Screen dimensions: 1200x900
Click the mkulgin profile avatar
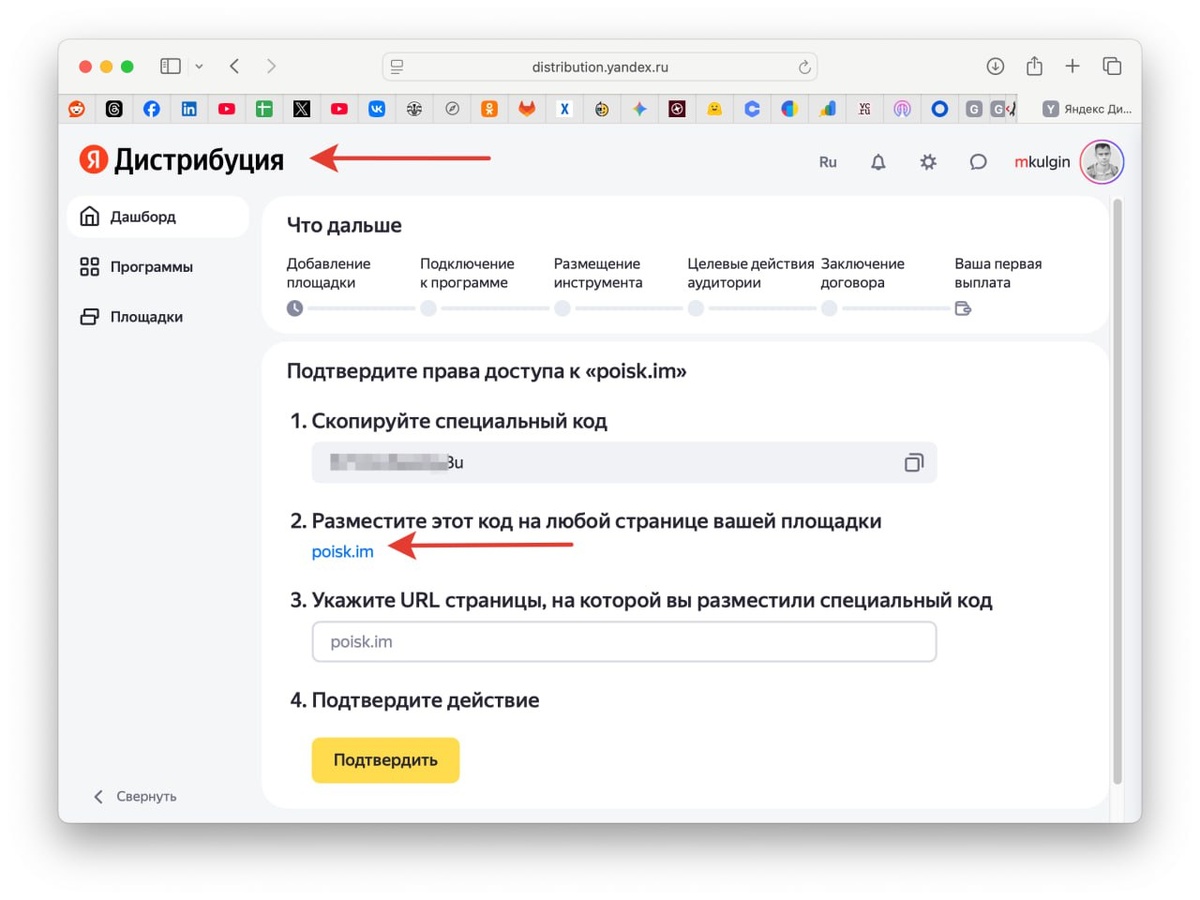click(x=1102, y=161)
